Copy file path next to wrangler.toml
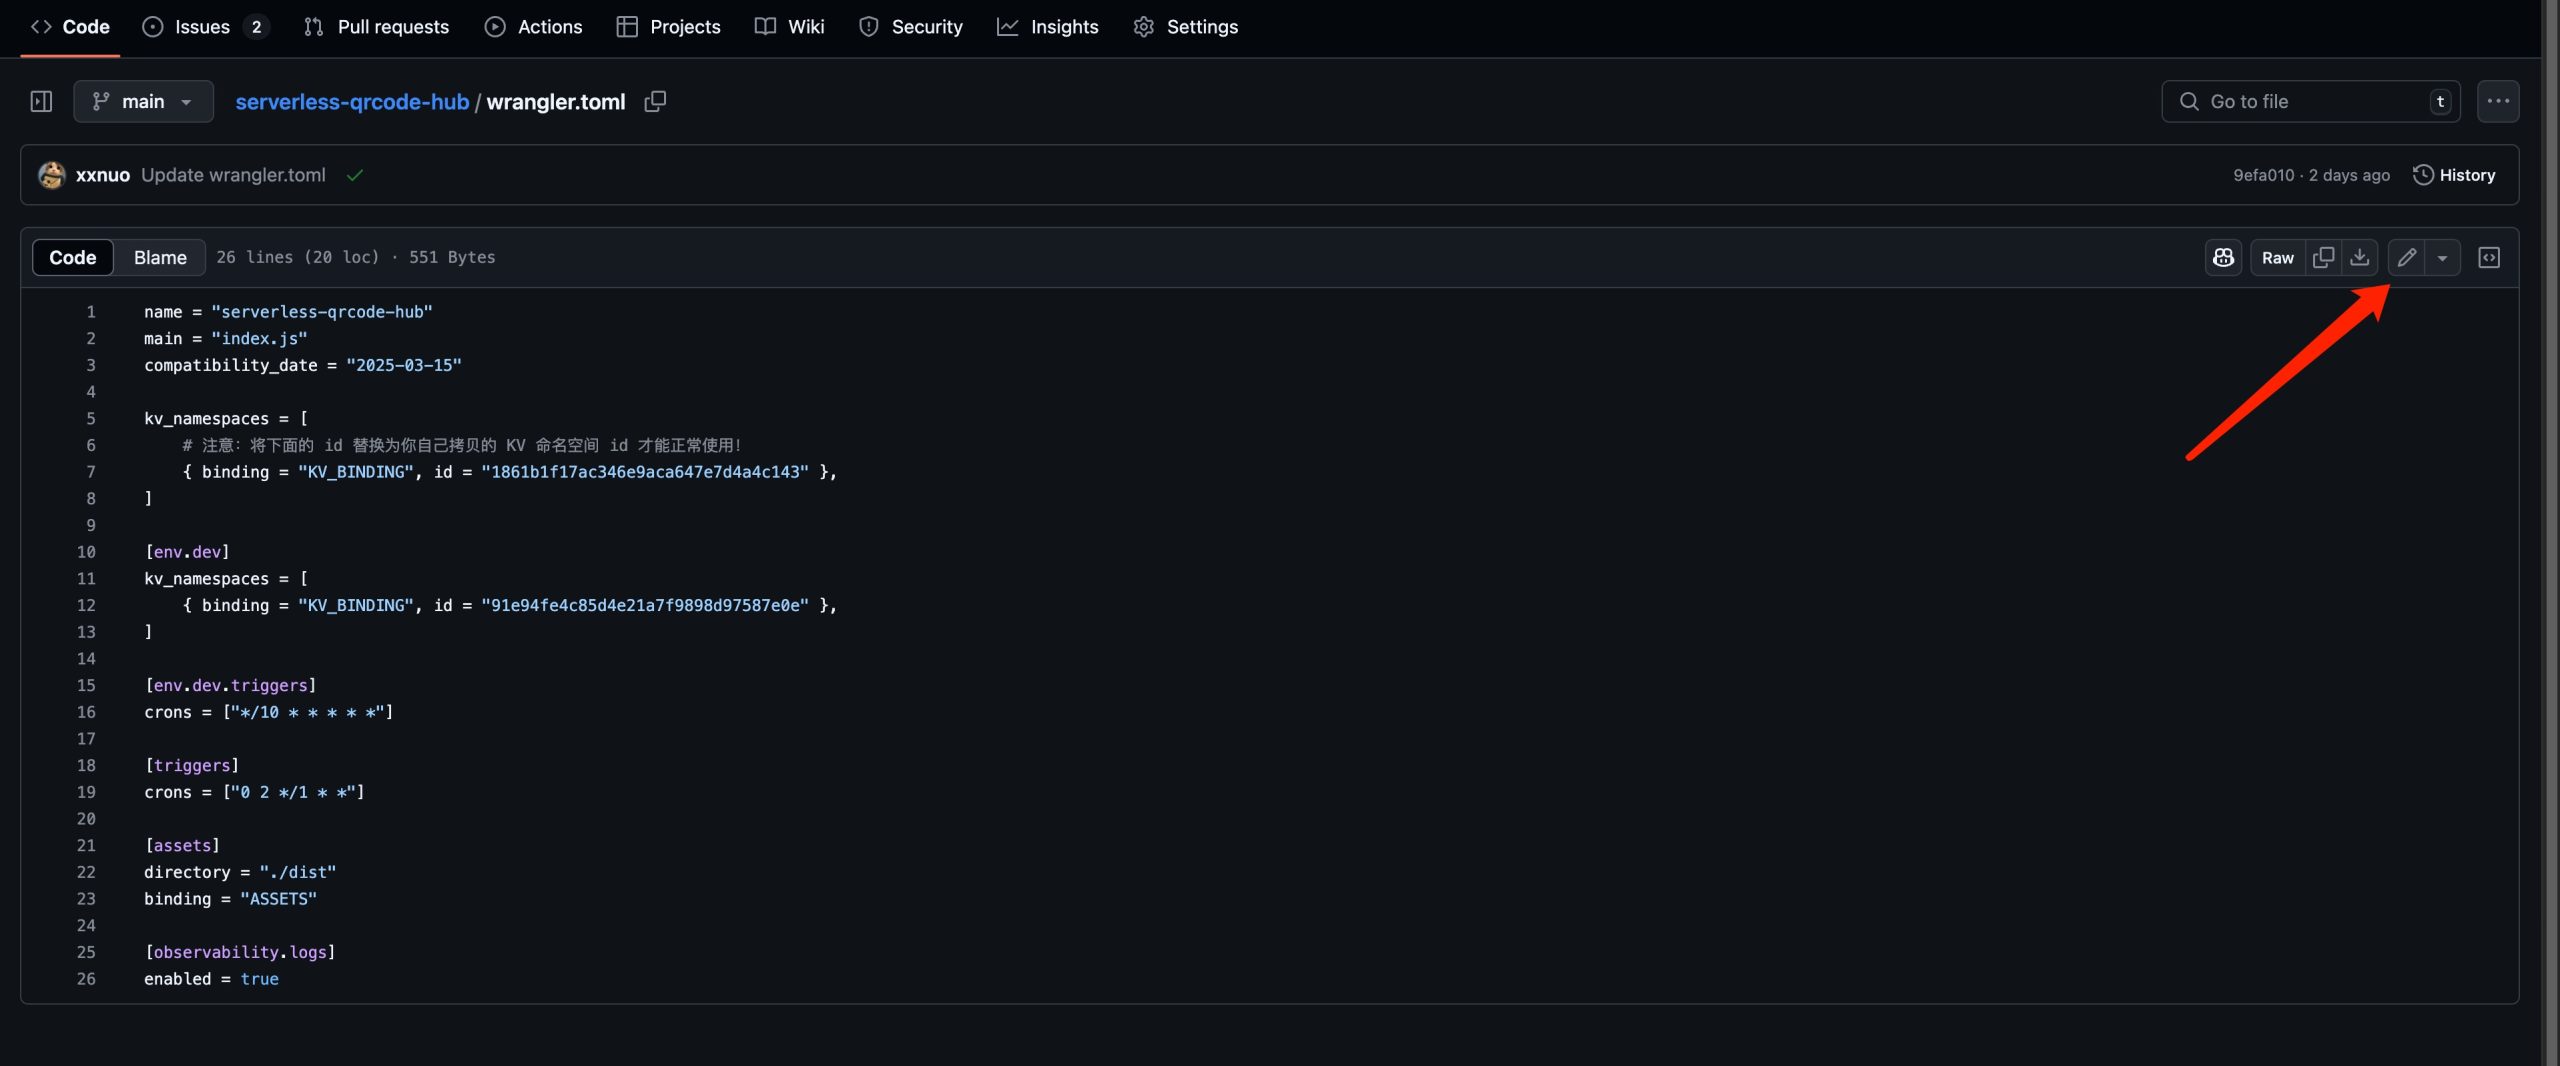 [x=655, y=102]
